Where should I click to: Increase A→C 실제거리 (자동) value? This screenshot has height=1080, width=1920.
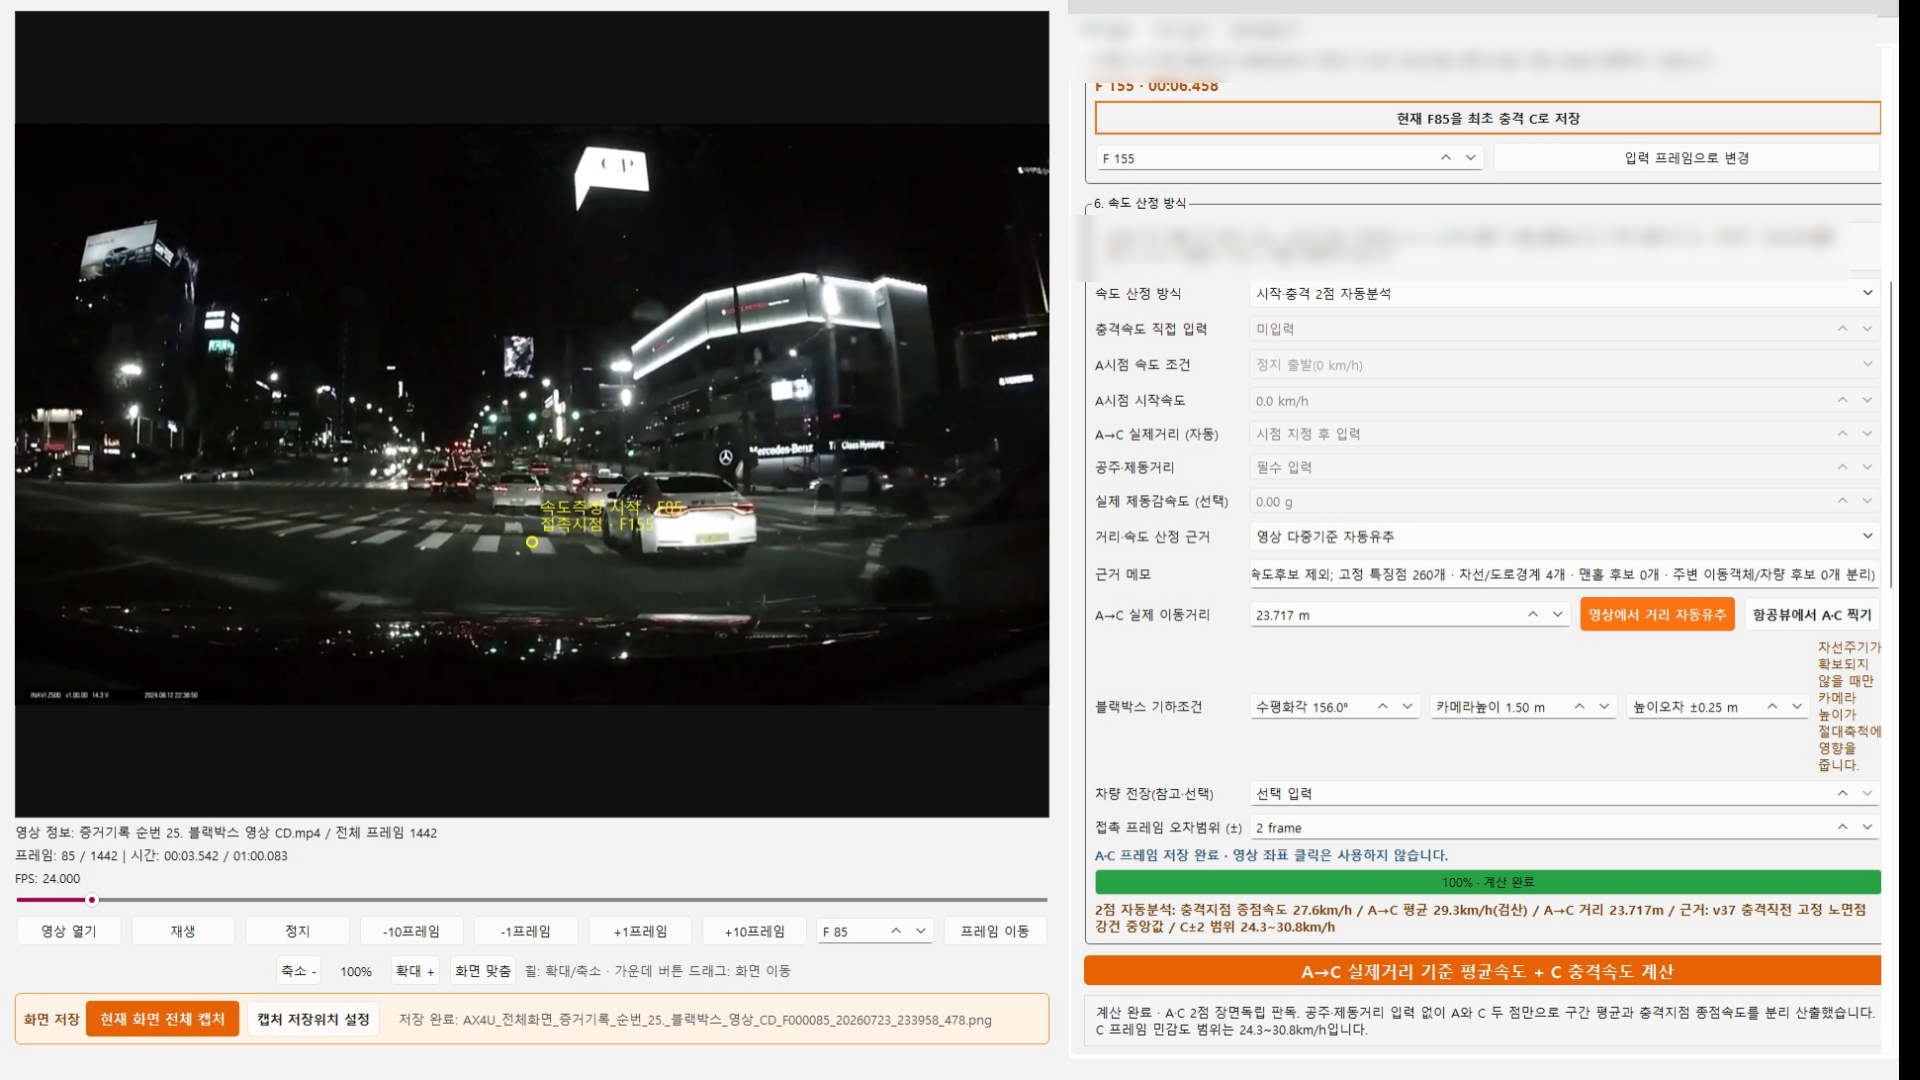1842,434
